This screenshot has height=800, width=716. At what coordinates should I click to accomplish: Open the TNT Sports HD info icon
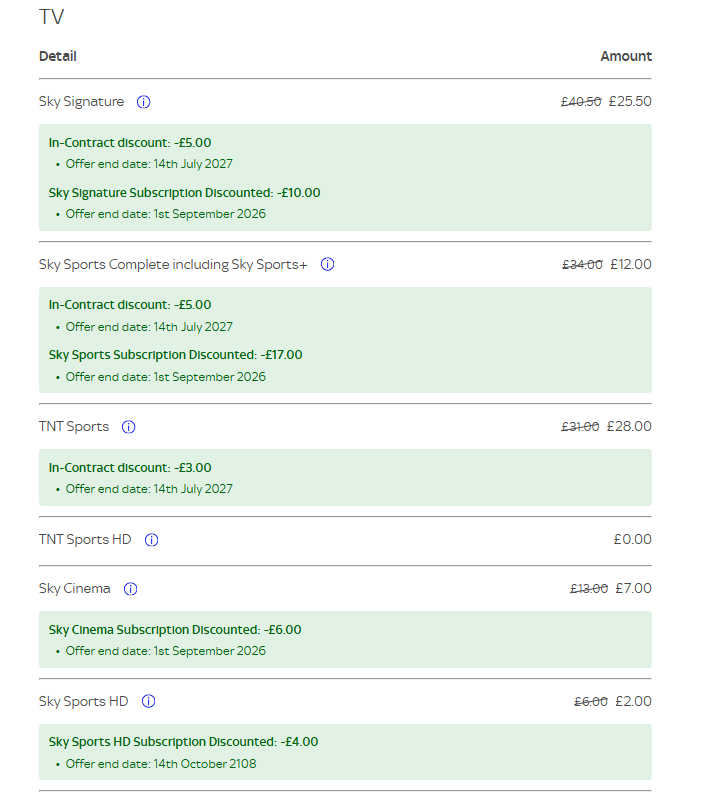tap(152, 540)
